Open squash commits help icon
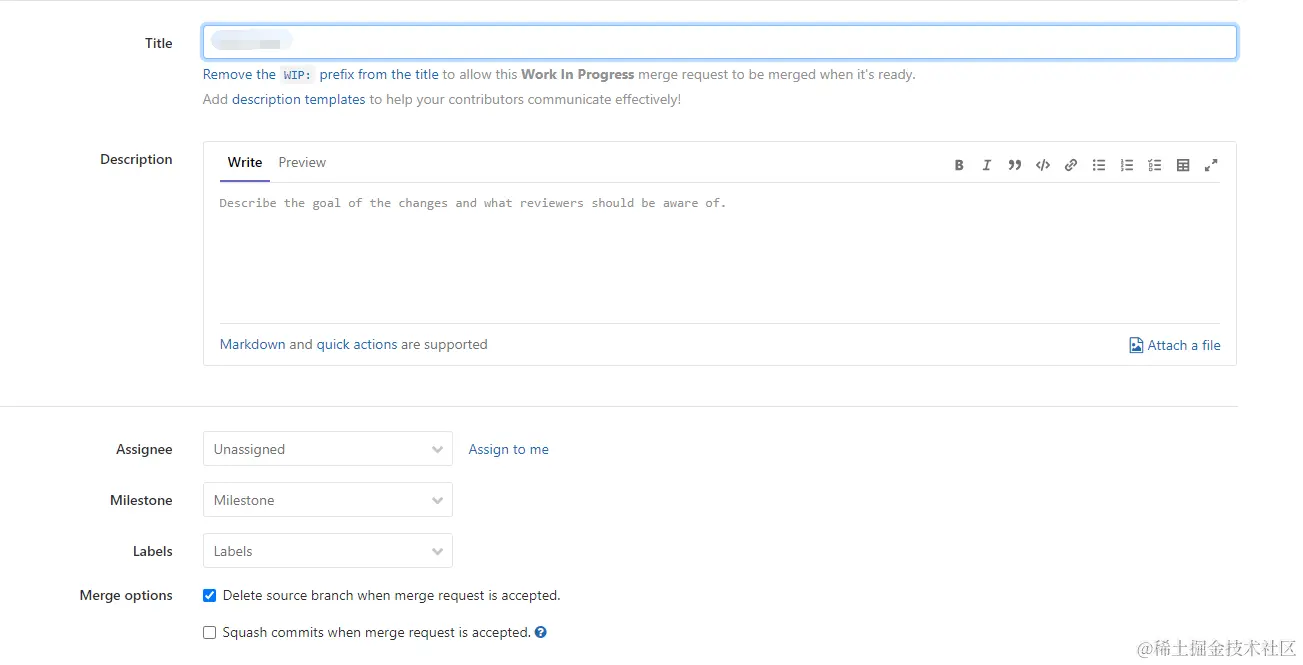The image size is (1303, 665). coord(540,632)
